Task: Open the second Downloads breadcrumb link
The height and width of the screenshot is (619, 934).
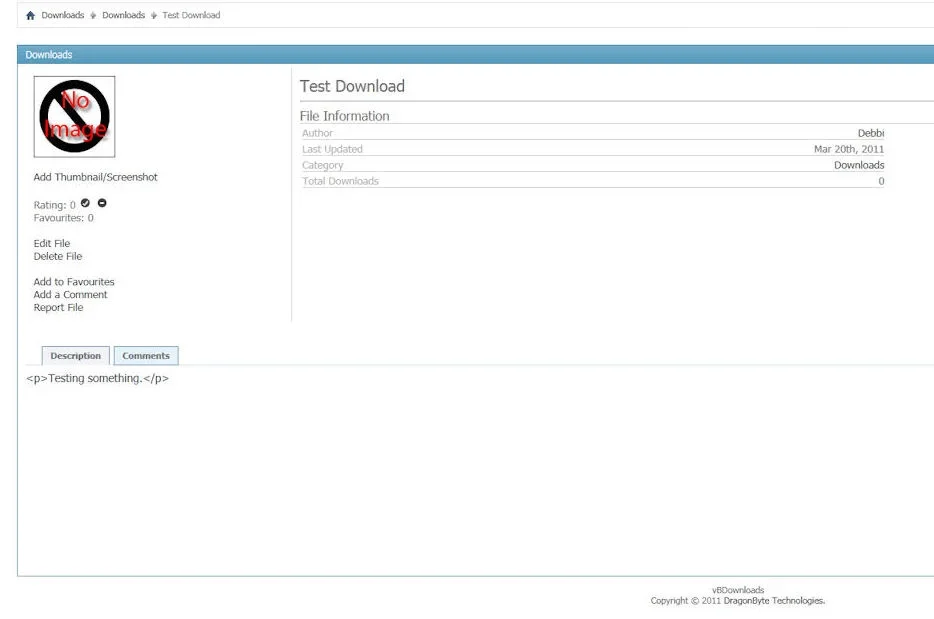Action: [123, 16]
